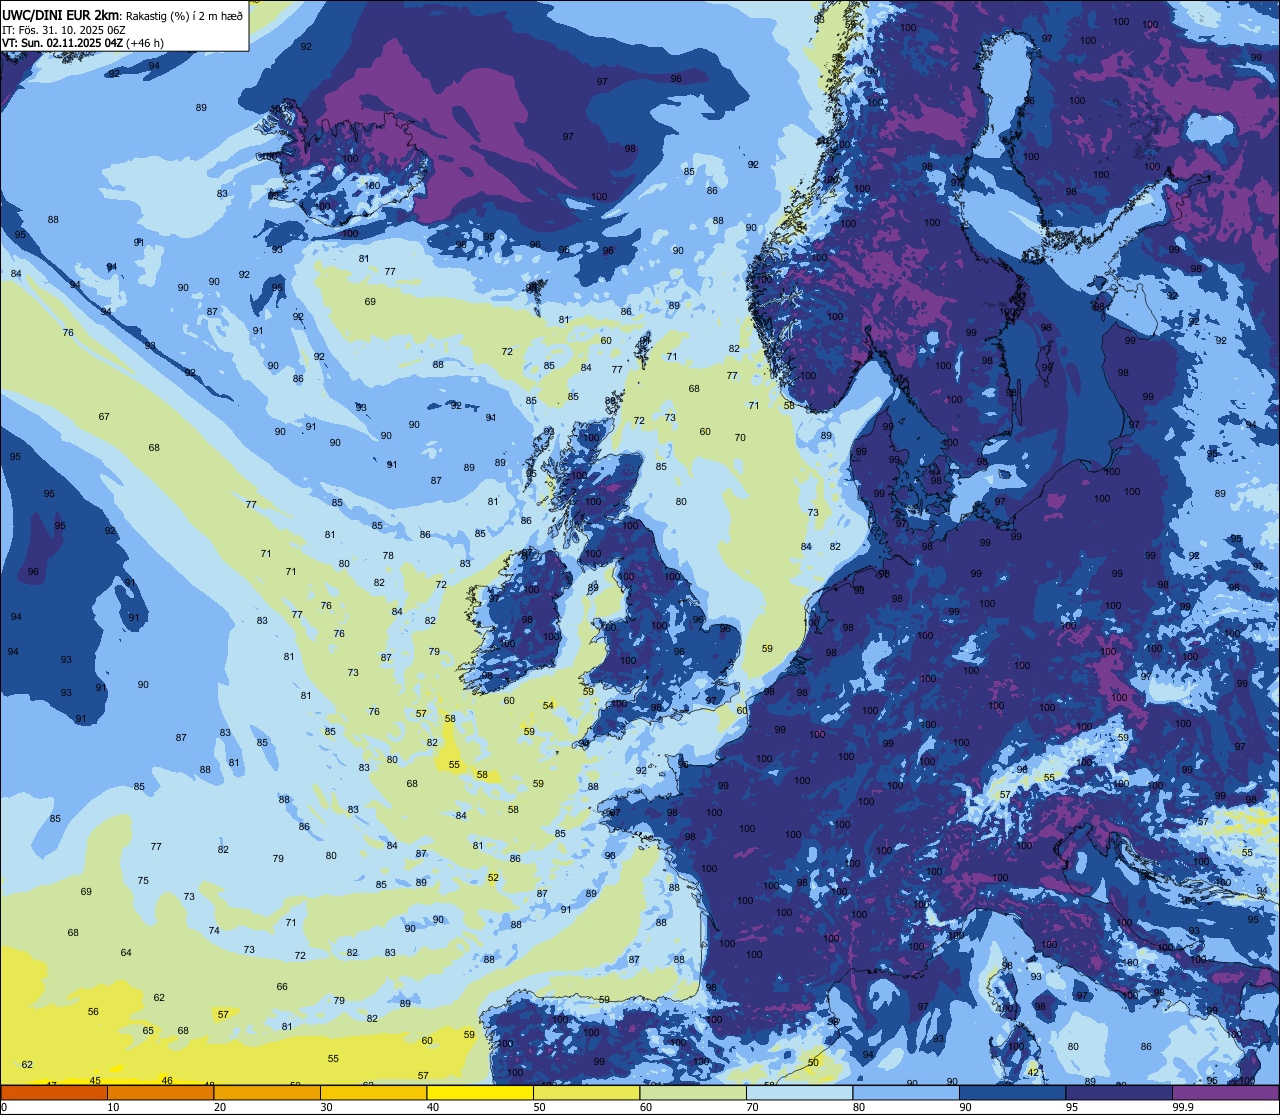Click the darkest orange 0–10 legend swatch

pos(54,1092)
